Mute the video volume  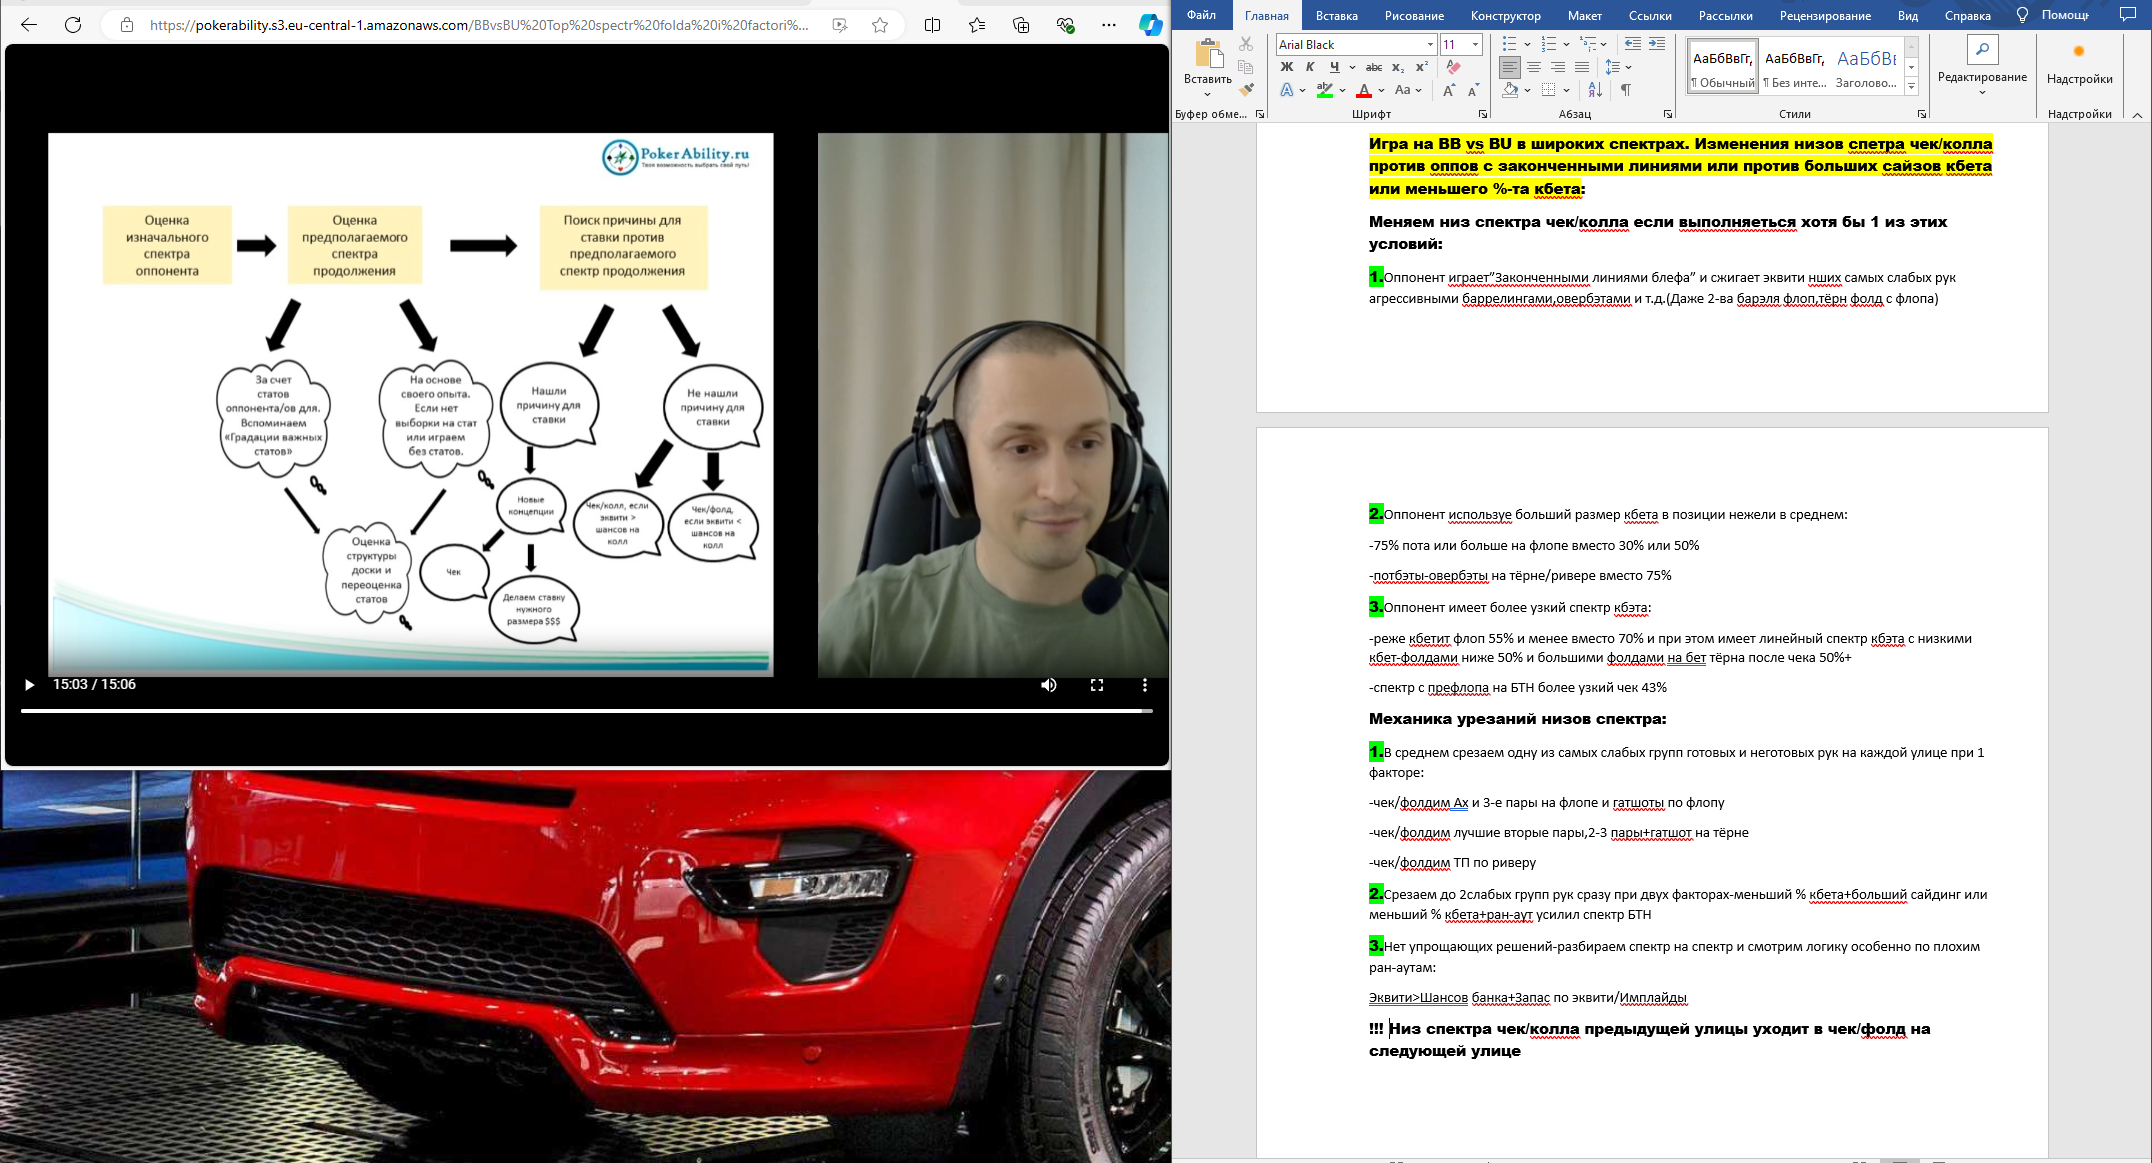coord(1049,685)
